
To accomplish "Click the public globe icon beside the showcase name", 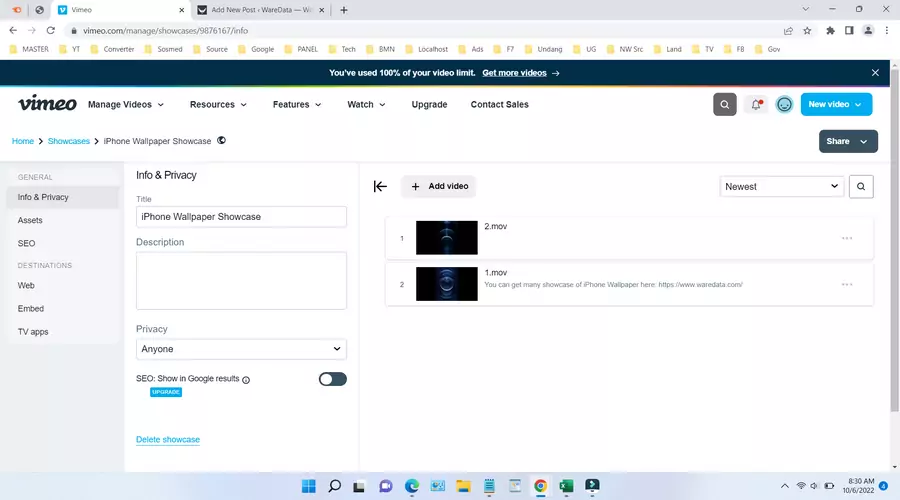I will tap(221, 141).
